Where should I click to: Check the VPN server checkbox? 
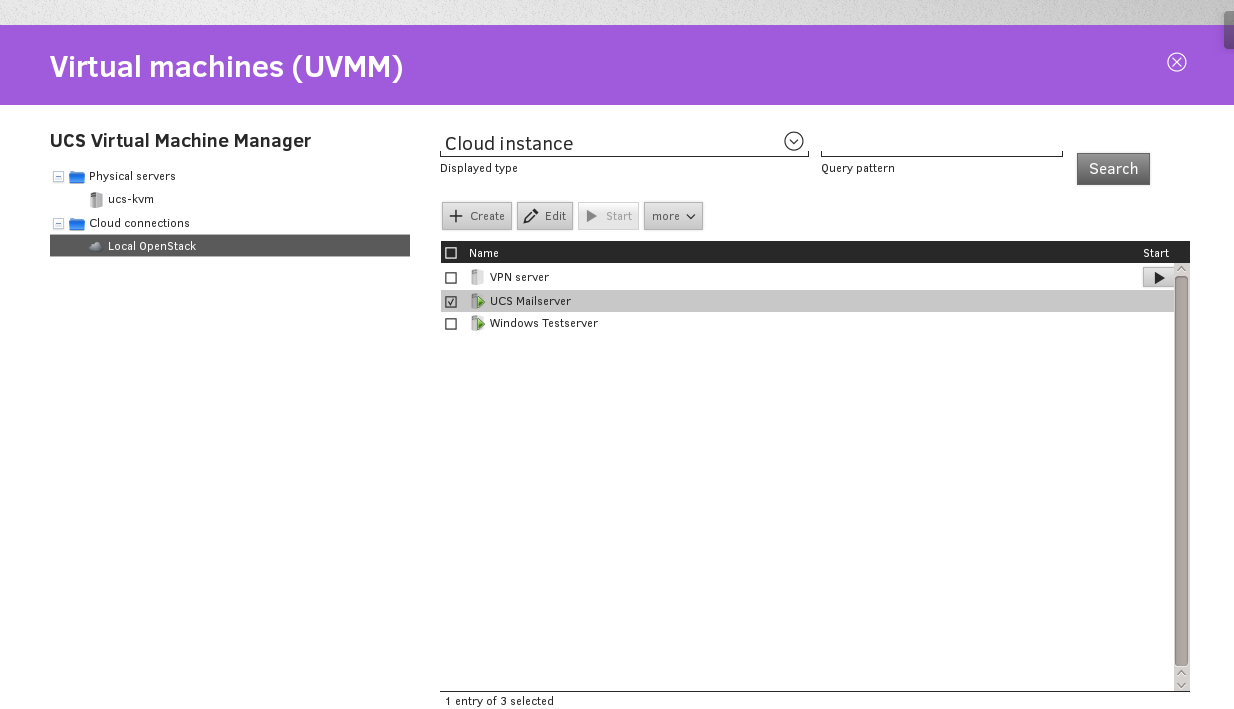coord(451,278)
